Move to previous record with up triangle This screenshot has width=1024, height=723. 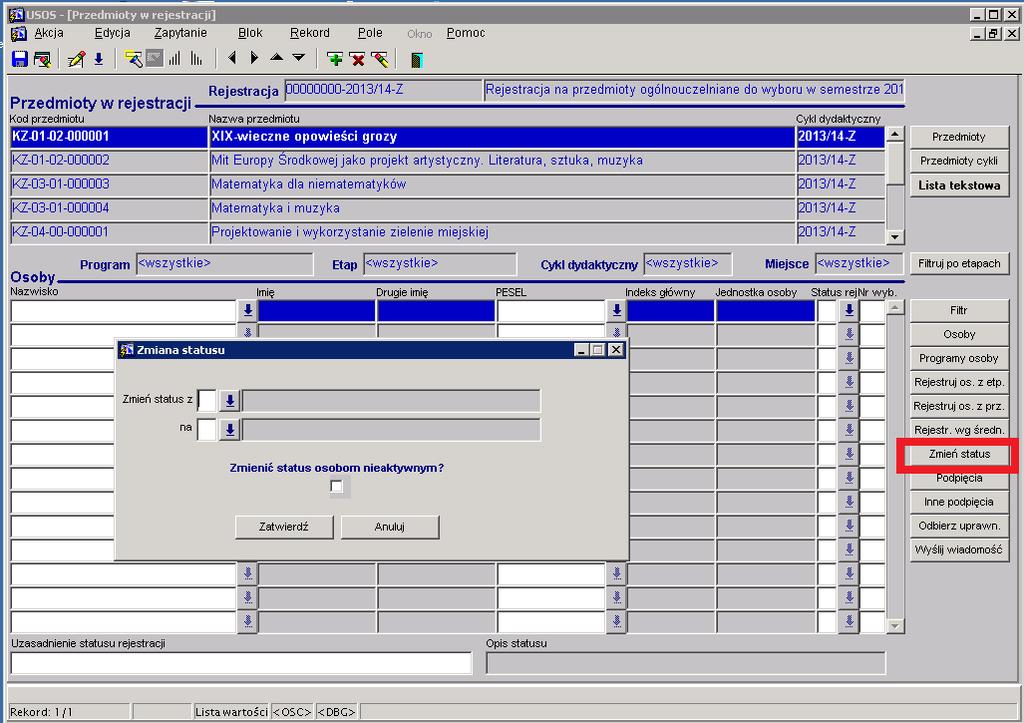(277, 57)
